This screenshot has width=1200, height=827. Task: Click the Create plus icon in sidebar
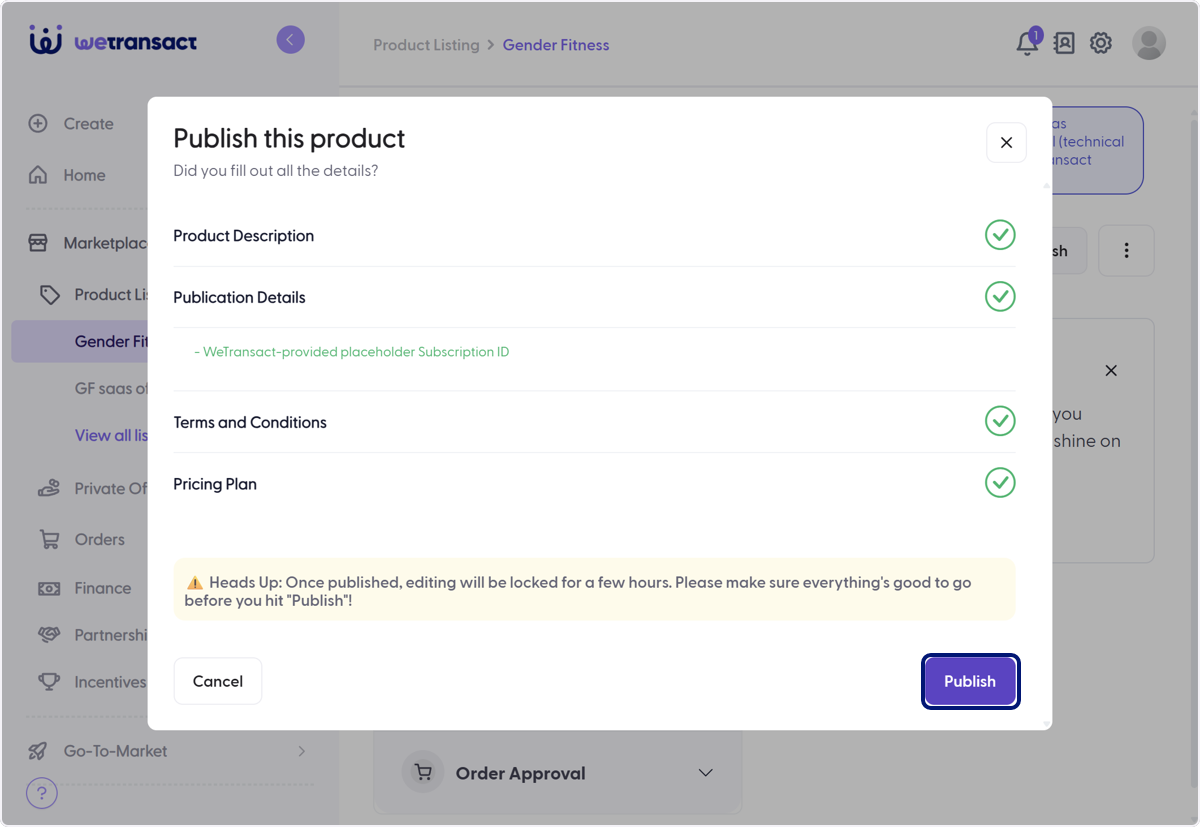pyautogui.click(x=38, y=124)
